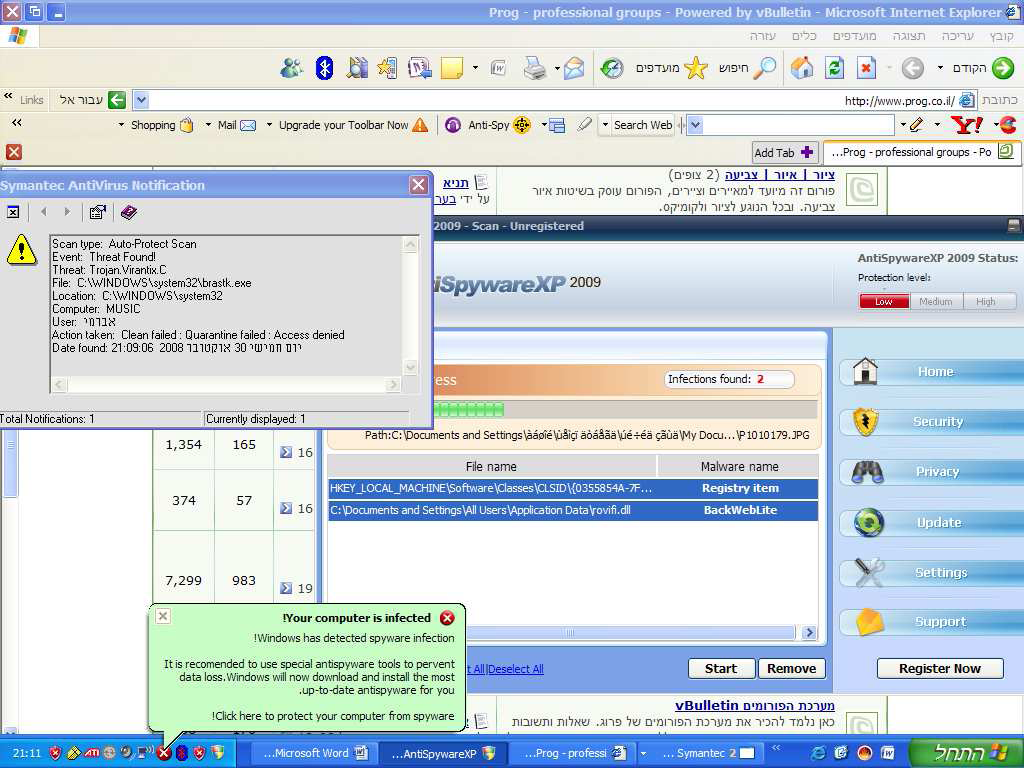Screen dimensions: 1024x768
Task: Click Deselect All link
Action: pos(515,669)
